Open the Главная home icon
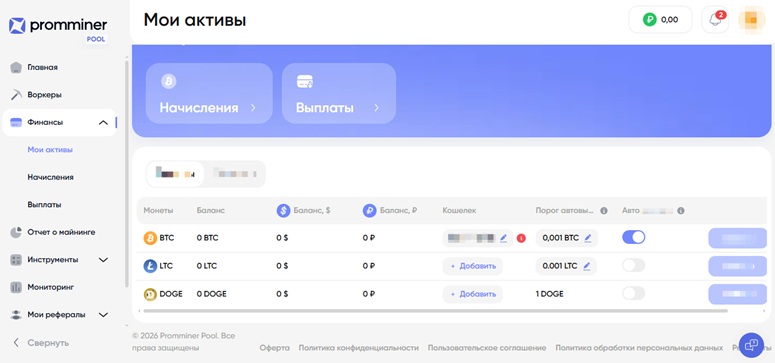Image resolution: width=775 pixels, height=363 pixels. (16, 67)
